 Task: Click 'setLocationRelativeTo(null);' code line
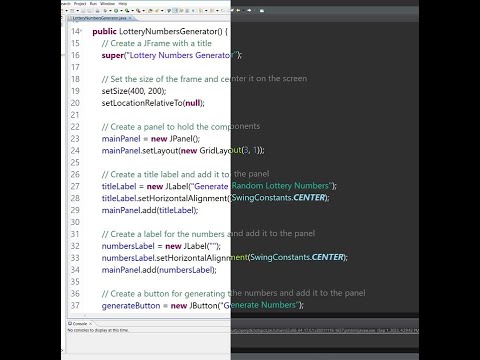(x=153, y=103)
